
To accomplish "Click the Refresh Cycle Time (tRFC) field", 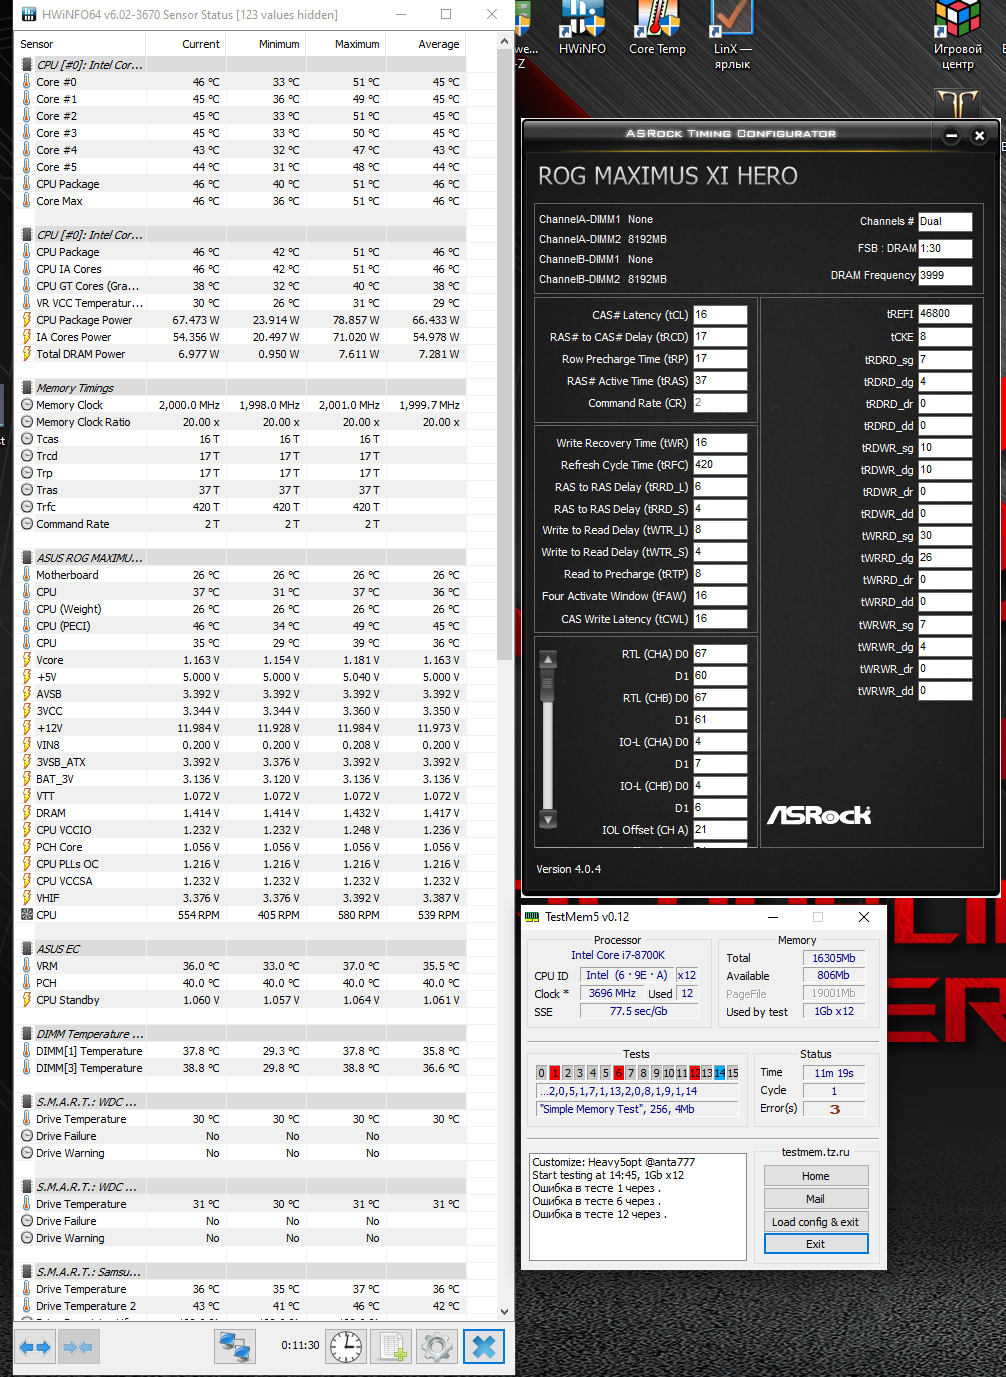I will tap(720, 465).
